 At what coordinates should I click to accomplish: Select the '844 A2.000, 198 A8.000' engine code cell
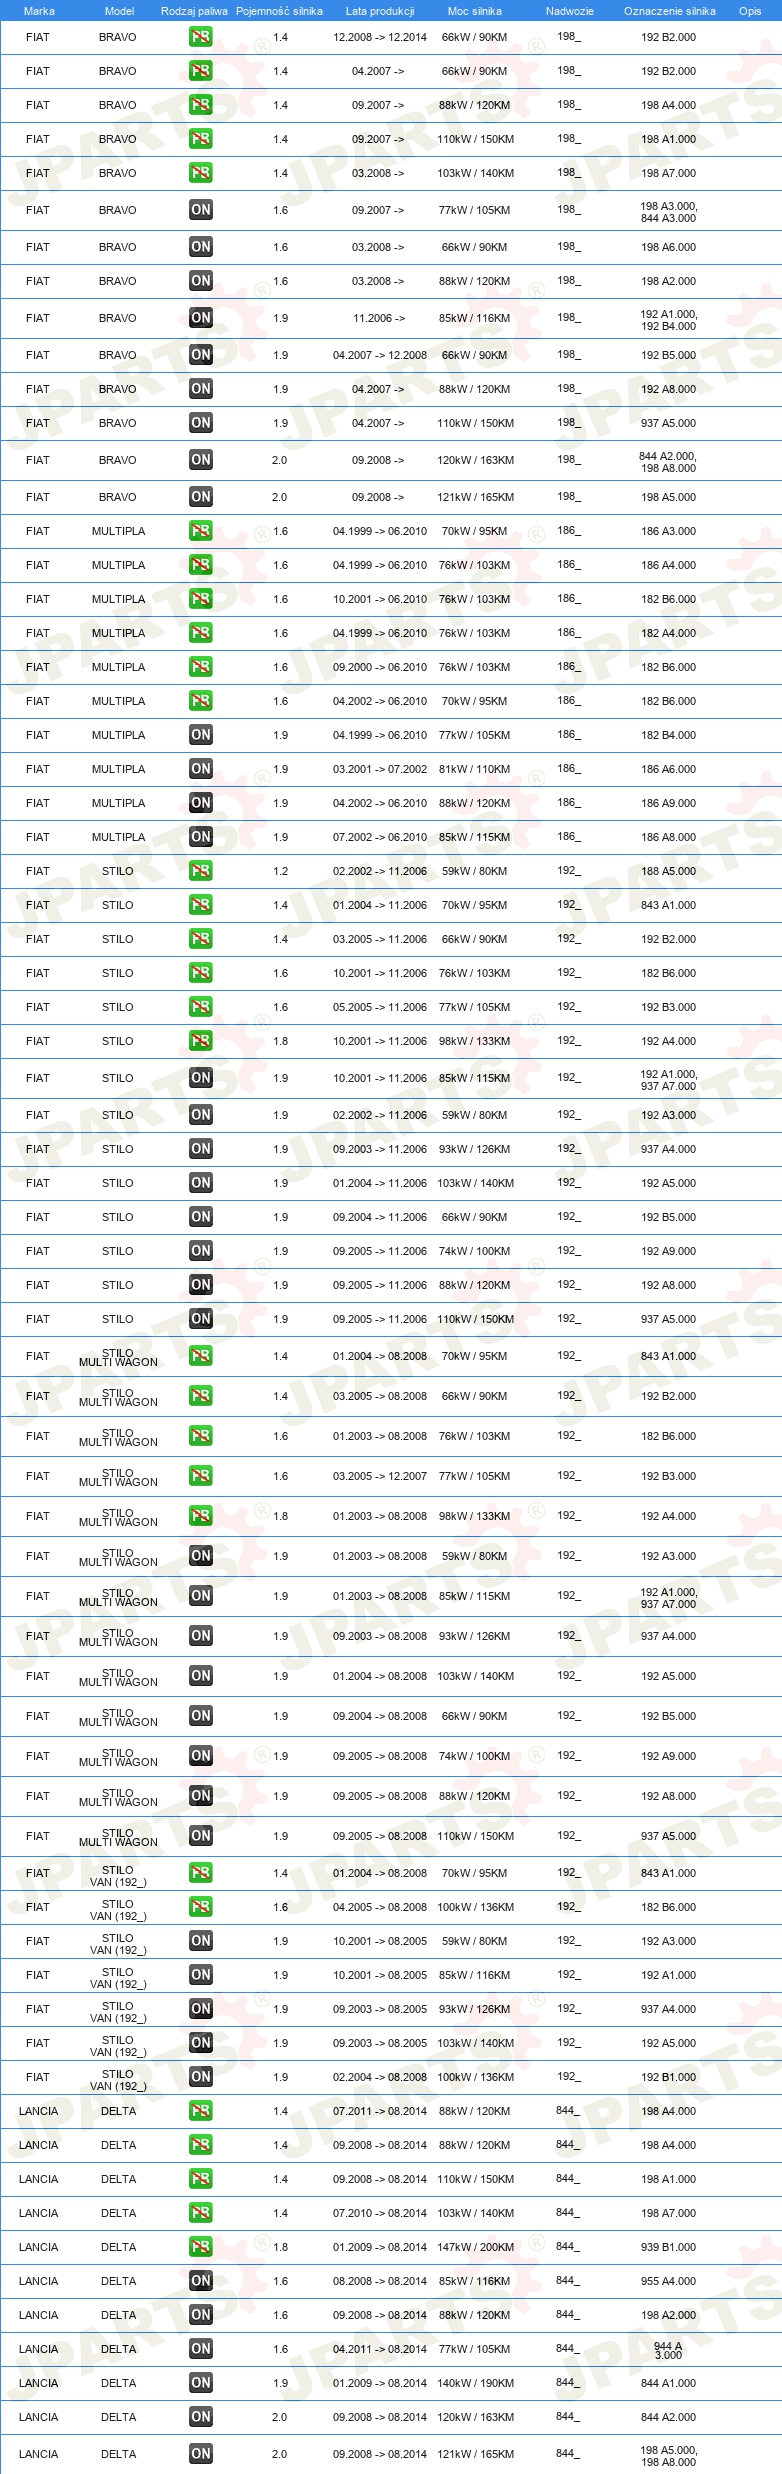[x=668, y=462]
